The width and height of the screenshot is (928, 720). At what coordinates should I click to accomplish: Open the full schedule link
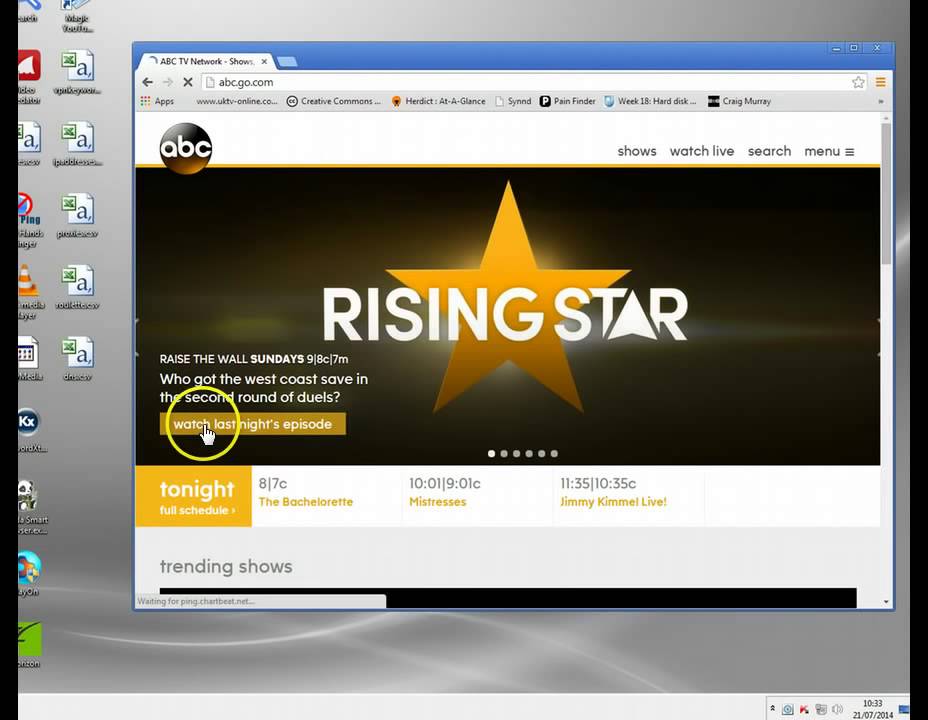197,510
